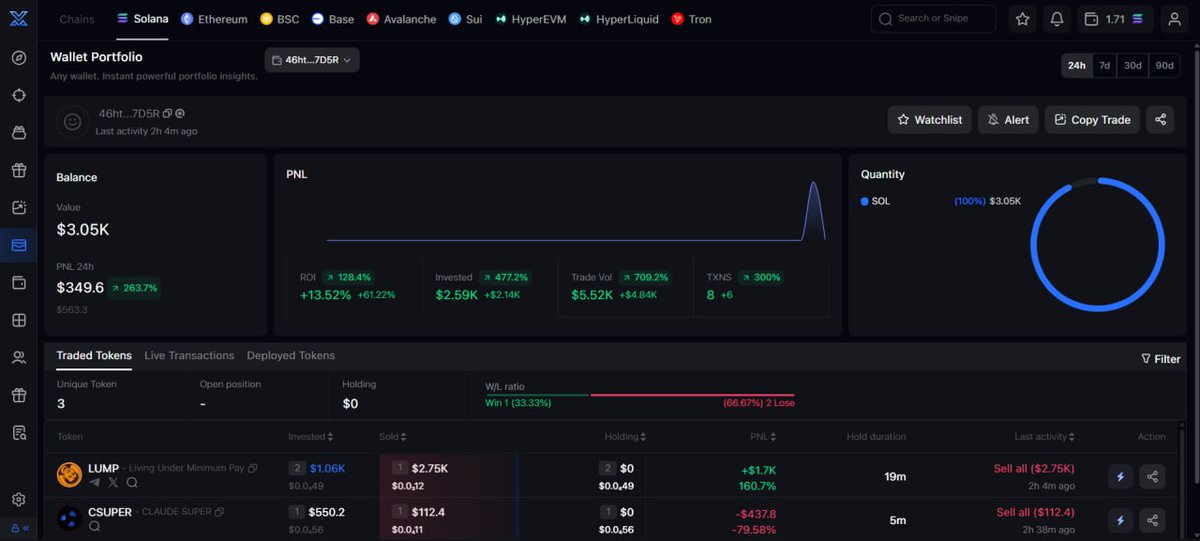The height and width of the screenshot is (541, 1200).
Task: Open the Live Transactions tab
Action: click(189, 356)
